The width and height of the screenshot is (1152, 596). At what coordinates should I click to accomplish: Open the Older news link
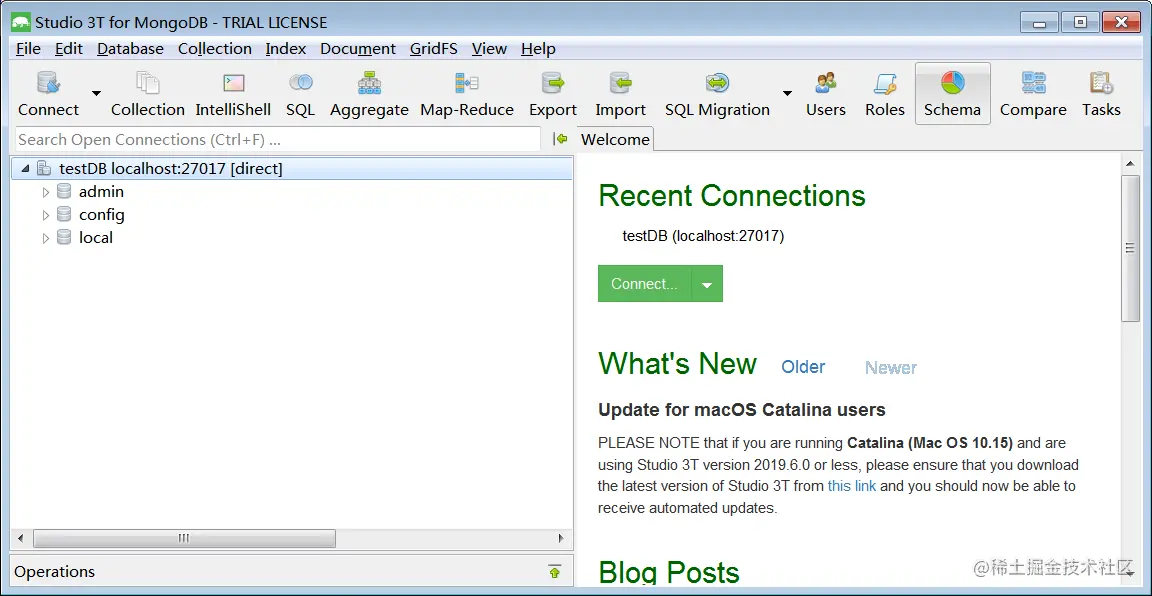803,367
